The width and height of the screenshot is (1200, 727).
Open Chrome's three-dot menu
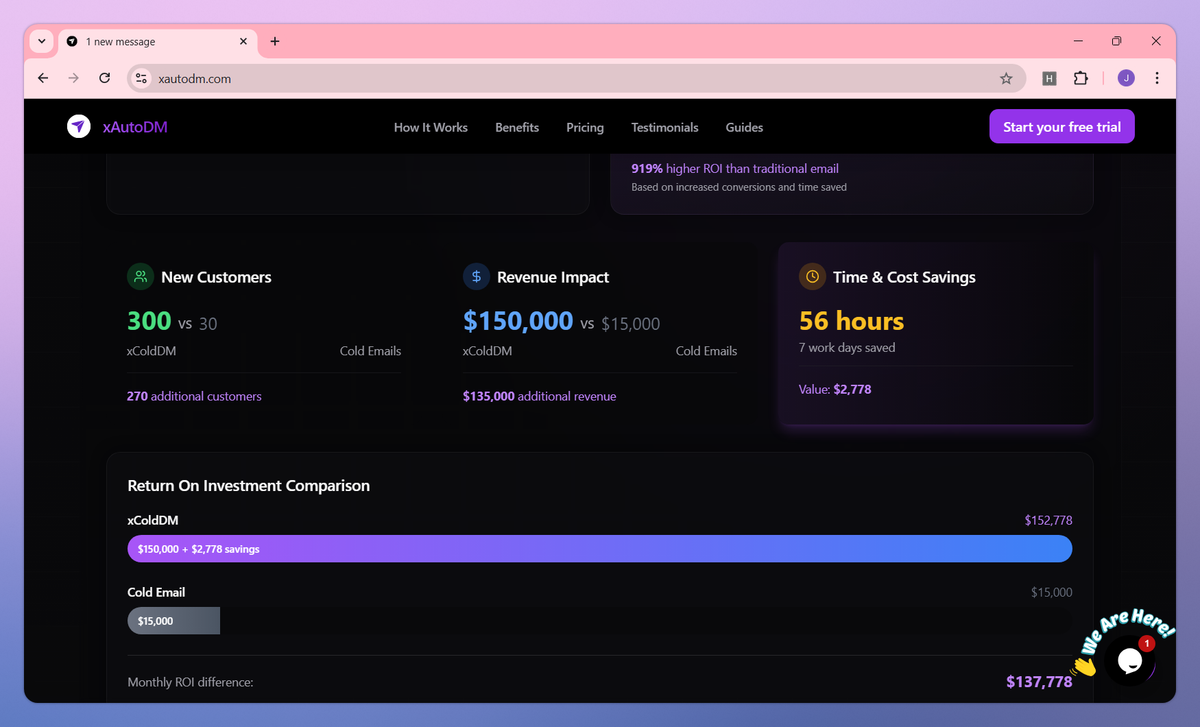(x=1157, y=78)
